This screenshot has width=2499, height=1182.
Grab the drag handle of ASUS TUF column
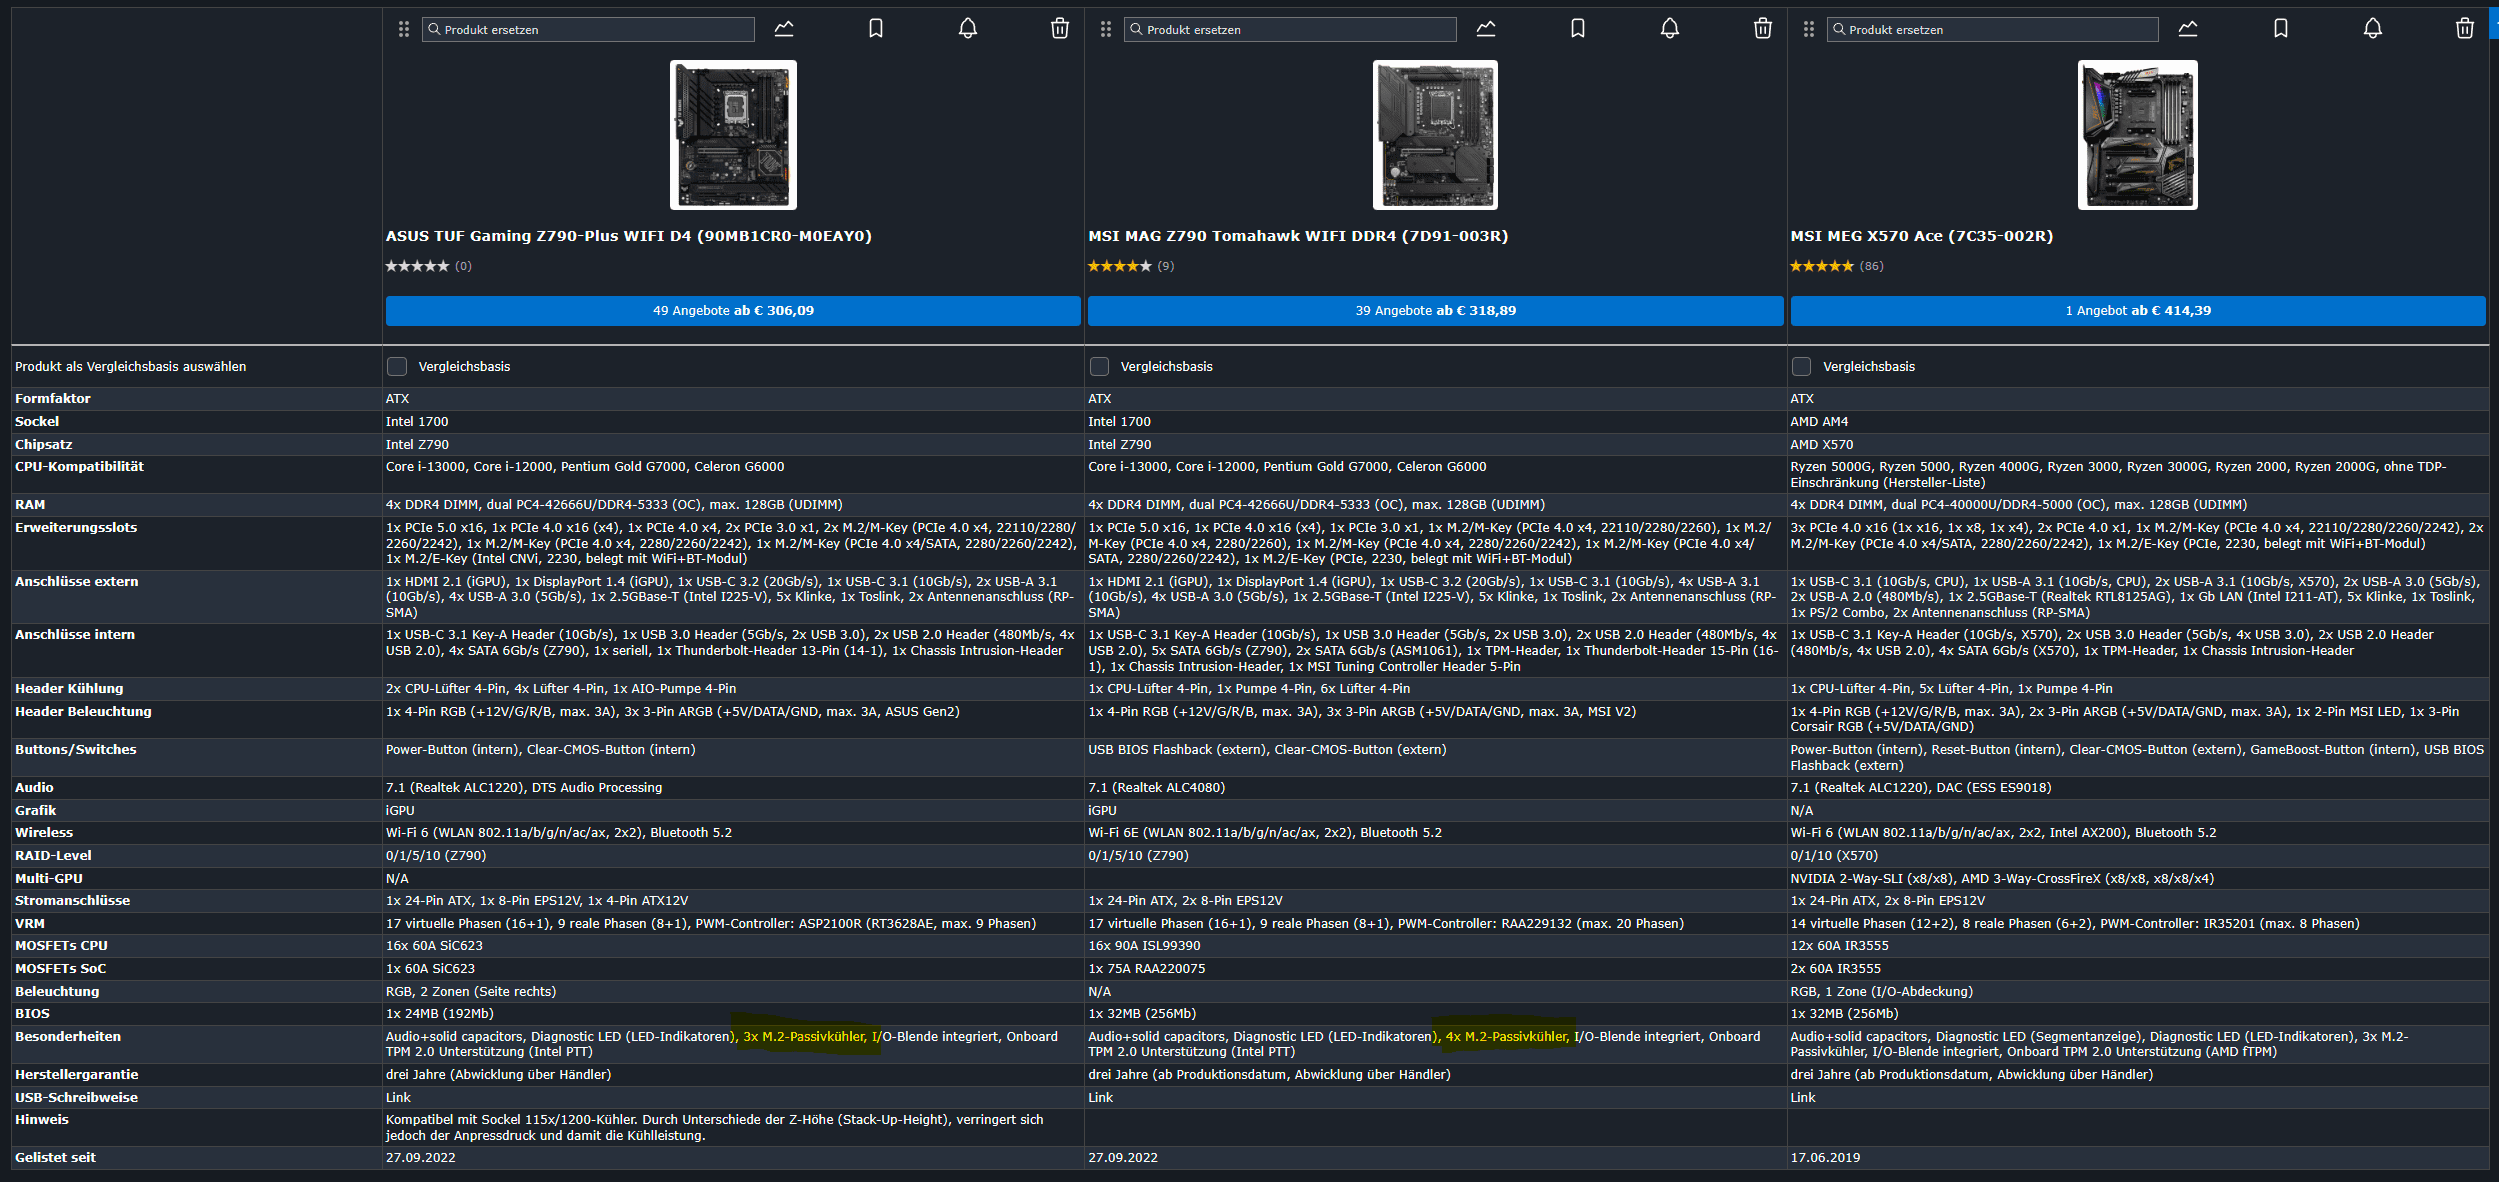point(404,29)
